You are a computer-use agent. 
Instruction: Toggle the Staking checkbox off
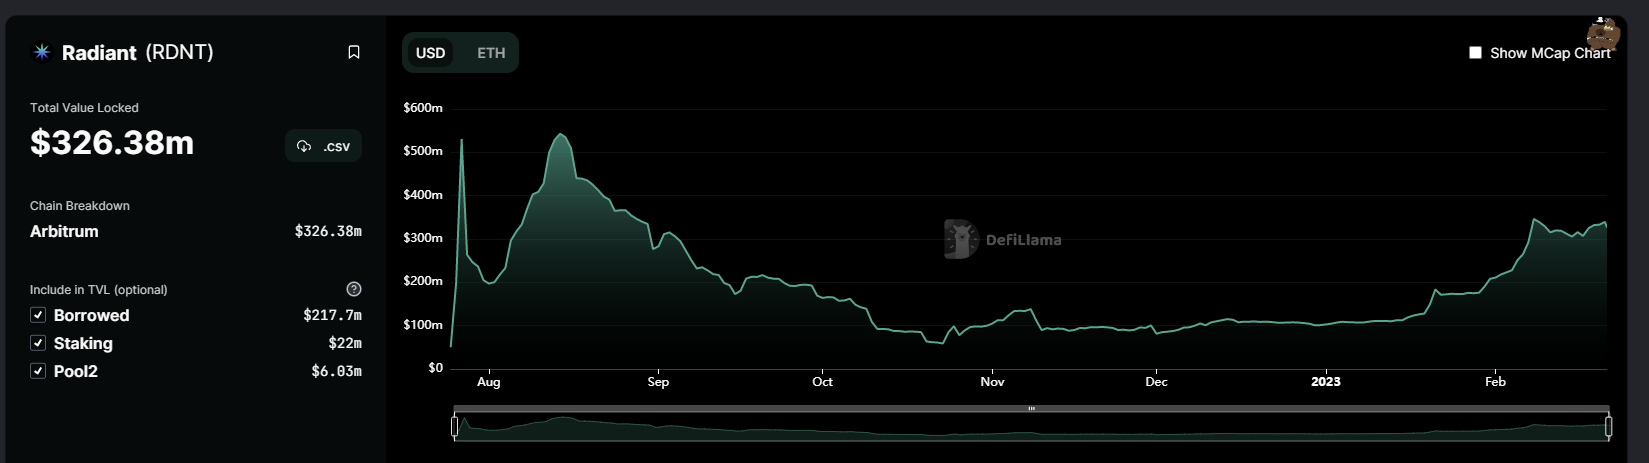38,343
